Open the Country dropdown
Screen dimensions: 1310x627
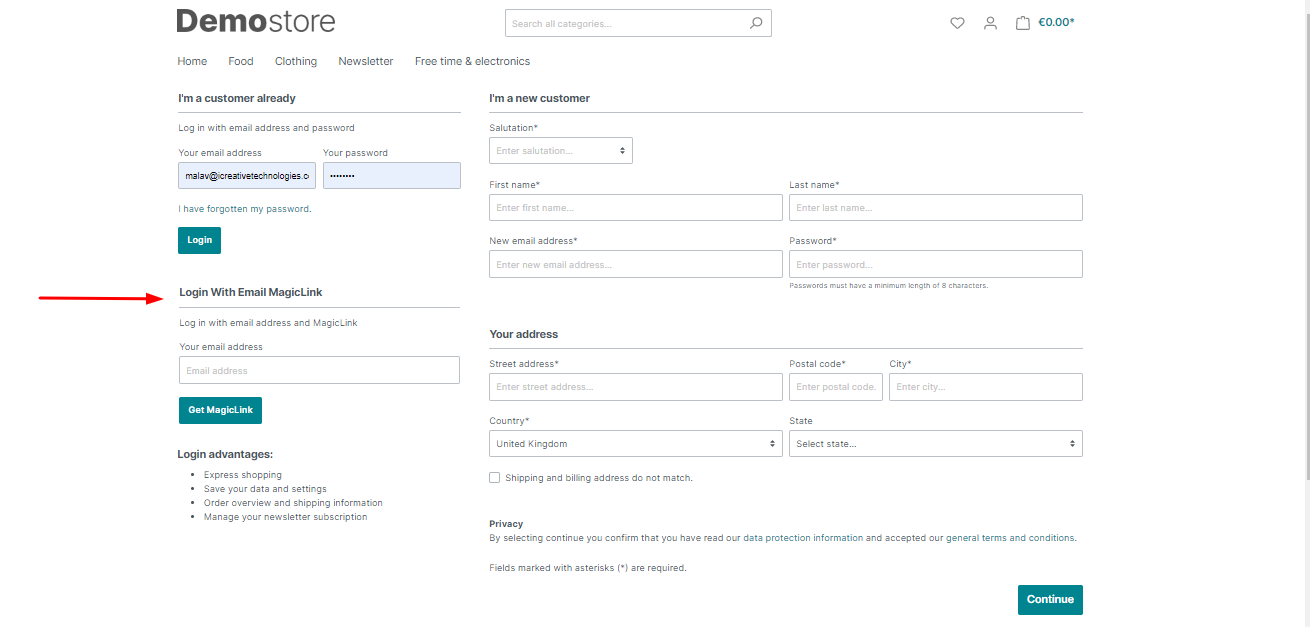(x=635, y=444)
